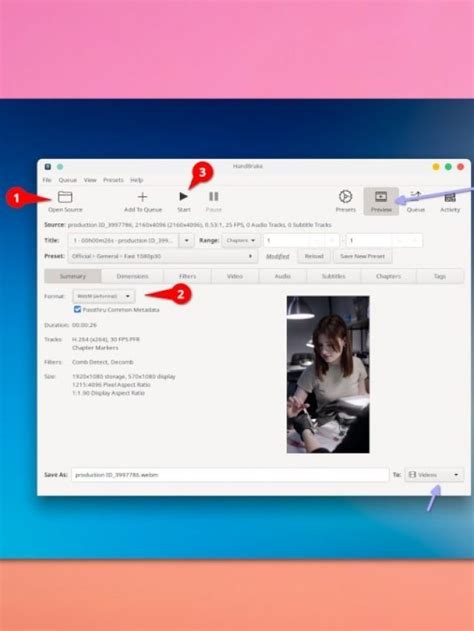The image size is (474, 631).
Task: Open the Videos destination folder dropdown
Action: pos(434,475)
